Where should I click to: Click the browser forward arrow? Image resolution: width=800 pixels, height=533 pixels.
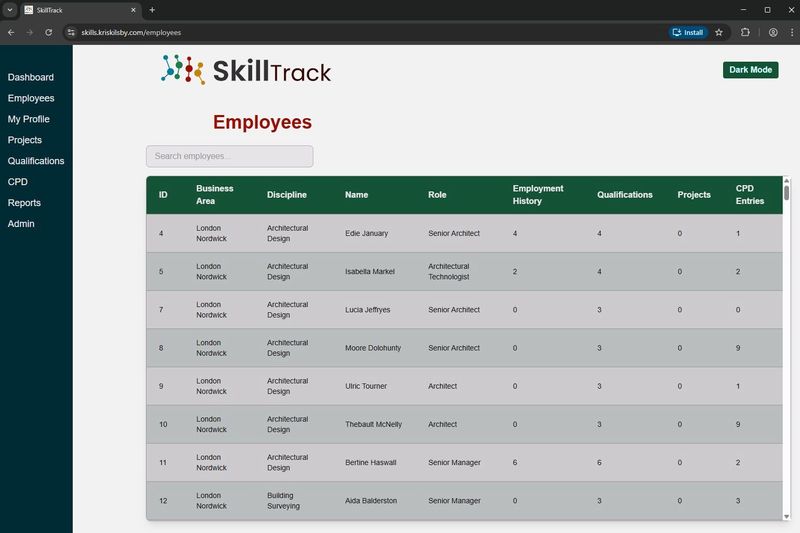click(30, 32)
